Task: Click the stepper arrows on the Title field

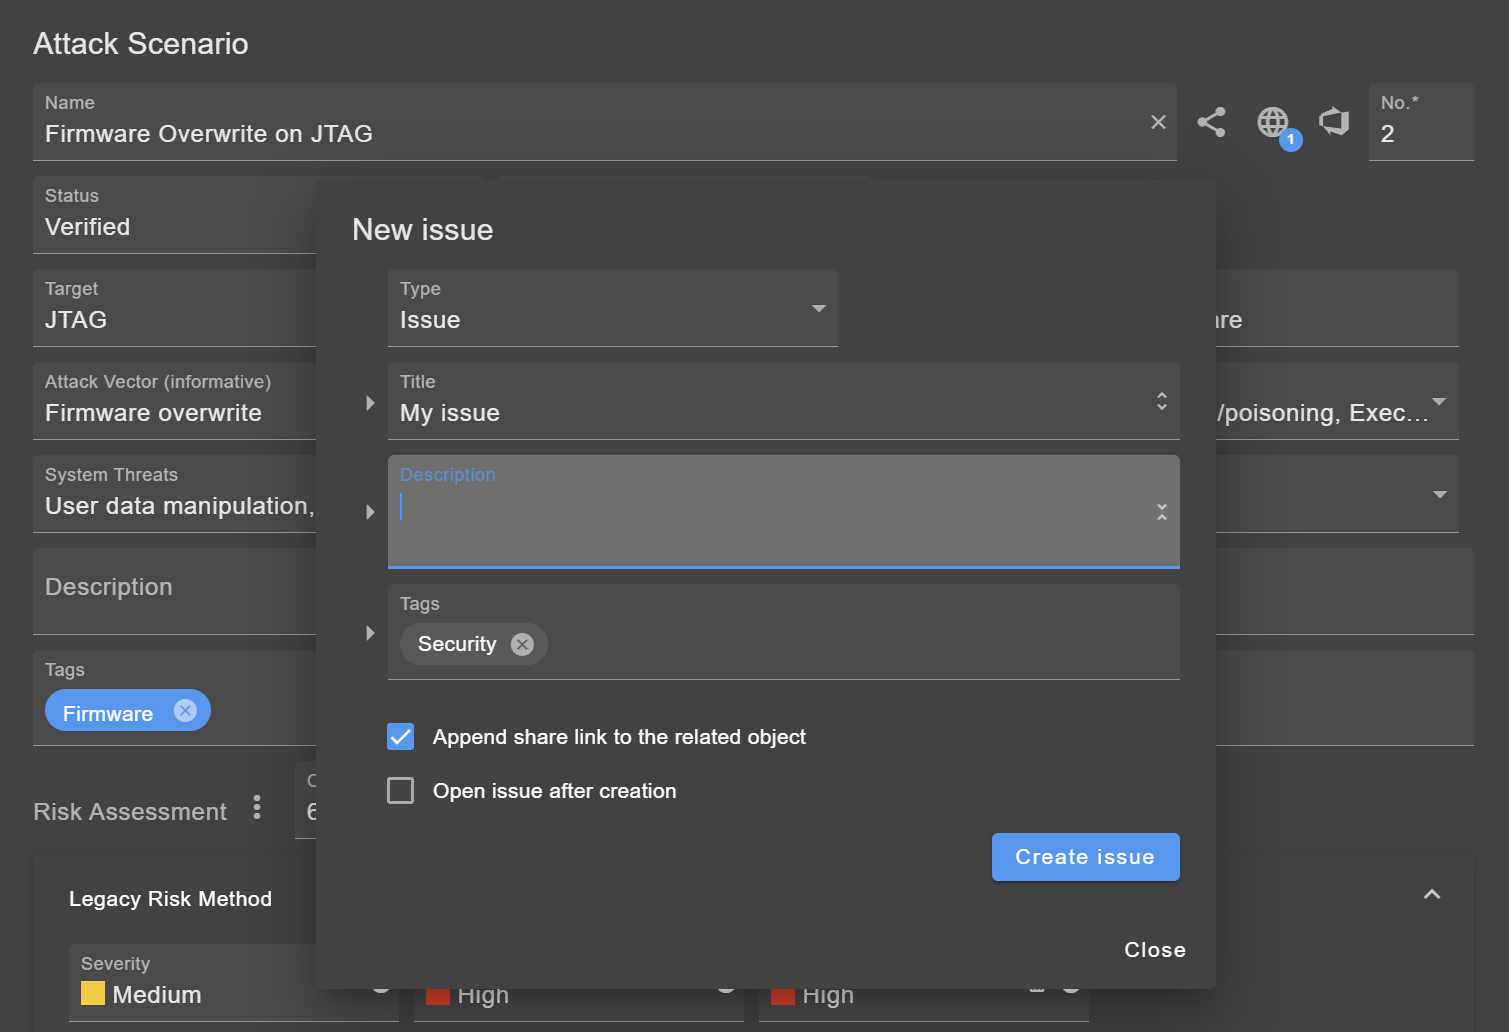Action: tap(1162, 401)
